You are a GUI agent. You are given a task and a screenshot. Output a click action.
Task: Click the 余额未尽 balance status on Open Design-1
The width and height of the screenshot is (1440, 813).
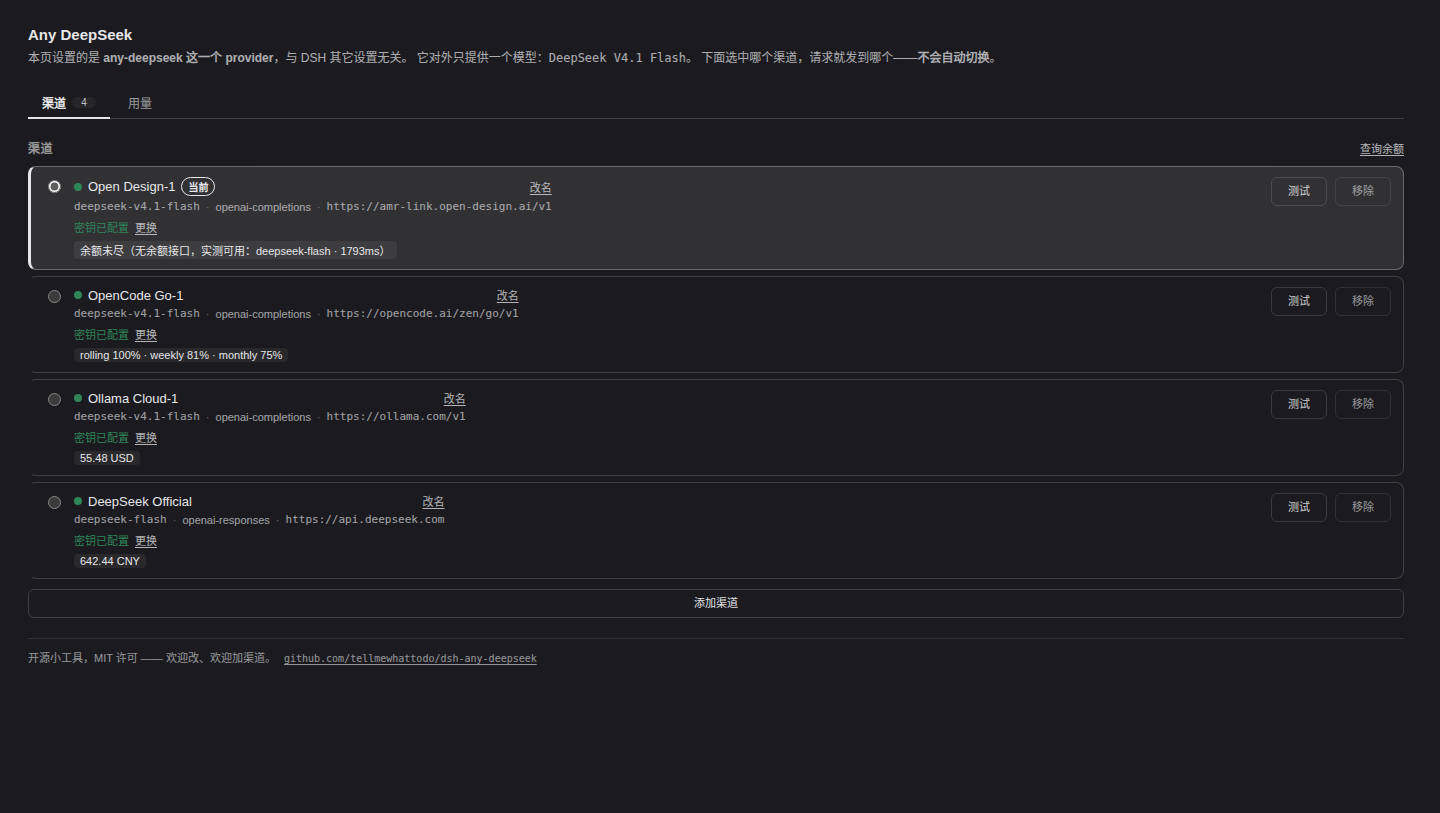[x=235, y=251]
